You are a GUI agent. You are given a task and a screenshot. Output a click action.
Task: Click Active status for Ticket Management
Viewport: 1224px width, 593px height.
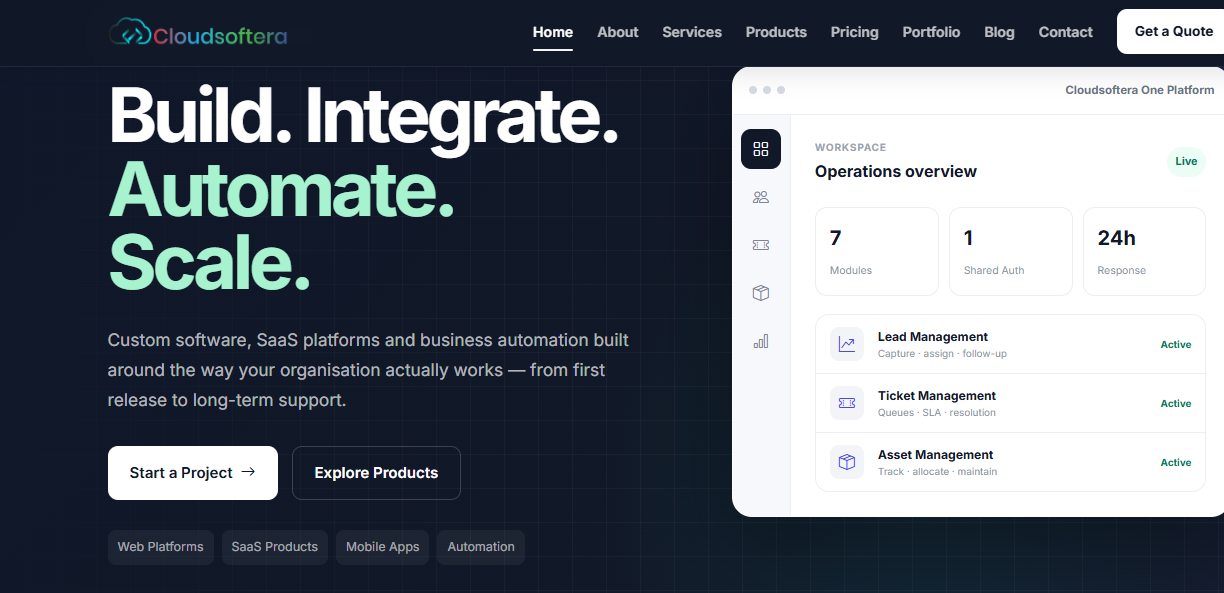coord(1176,403)
